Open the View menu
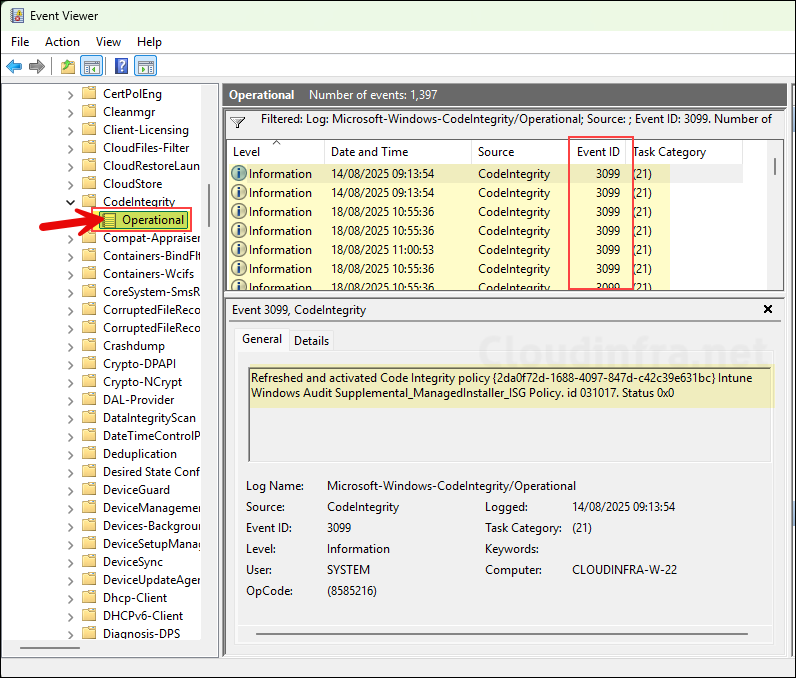Image resolution: width=796 pixels, height=678 pixels. [x=108, y=42]
